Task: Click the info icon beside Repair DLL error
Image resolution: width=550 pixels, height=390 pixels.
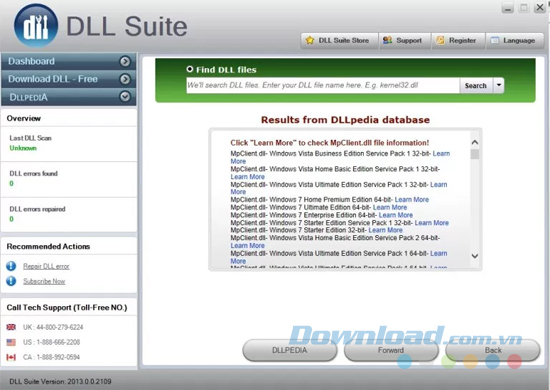Action: click(11, 266)
